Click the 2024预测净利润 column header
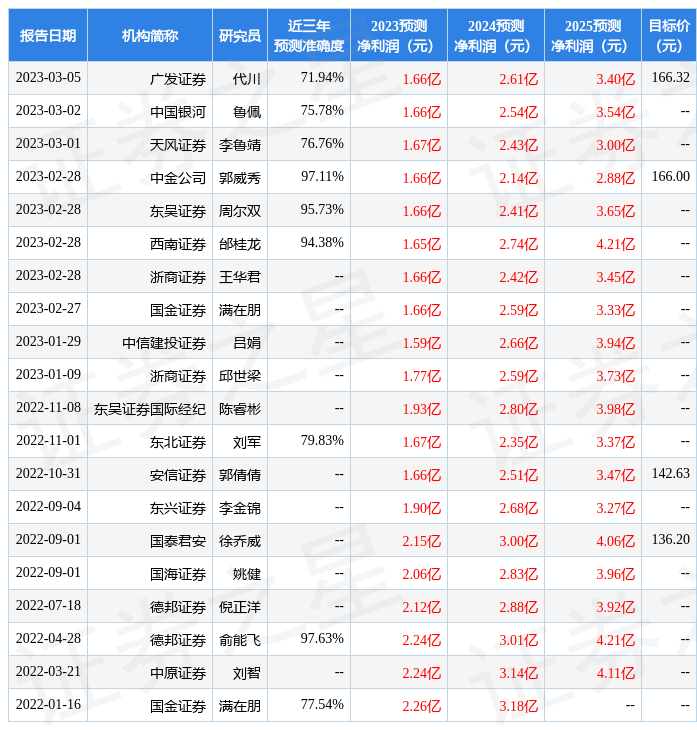The image size is (697, 730). point(495,36)
